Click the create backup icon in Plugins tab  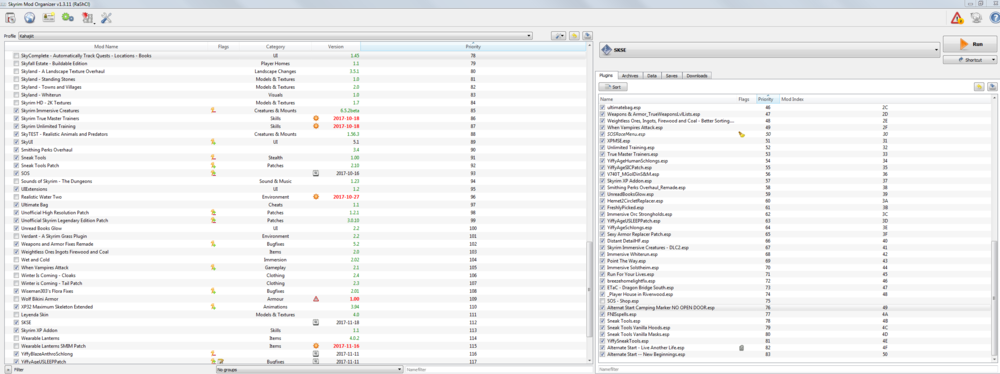[992, 86]
